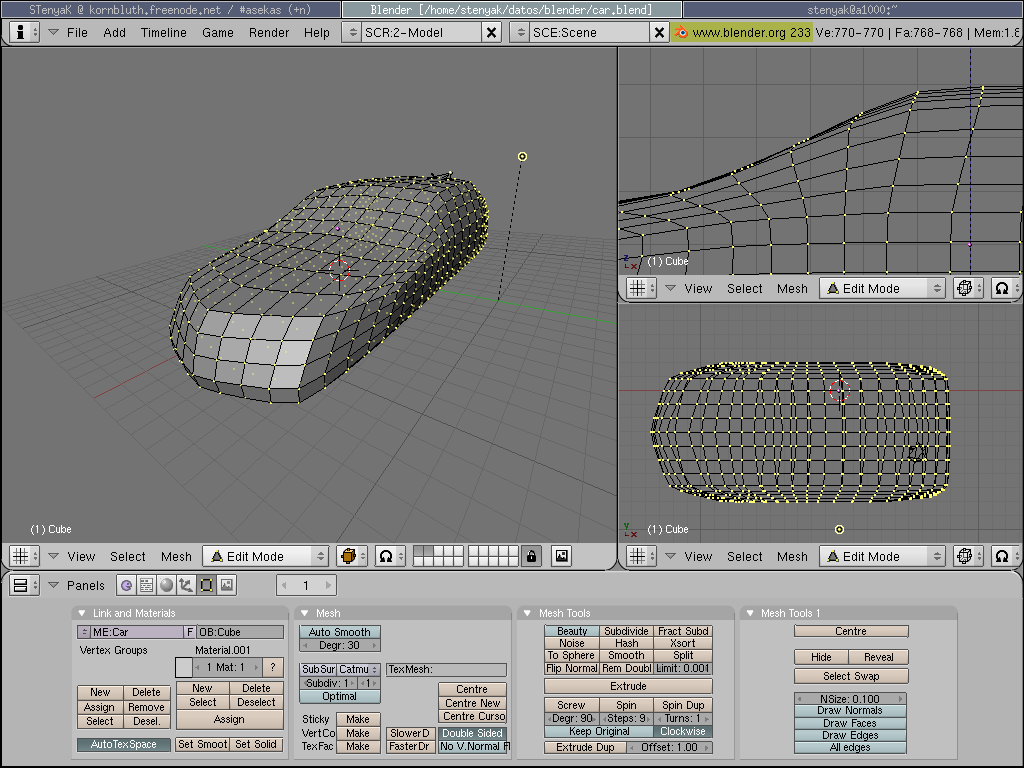Open Edit Mode dropdown in main 3D view
Image resolution: width=1024 pixels, height=768 pixels.
(x=265, y=556)
